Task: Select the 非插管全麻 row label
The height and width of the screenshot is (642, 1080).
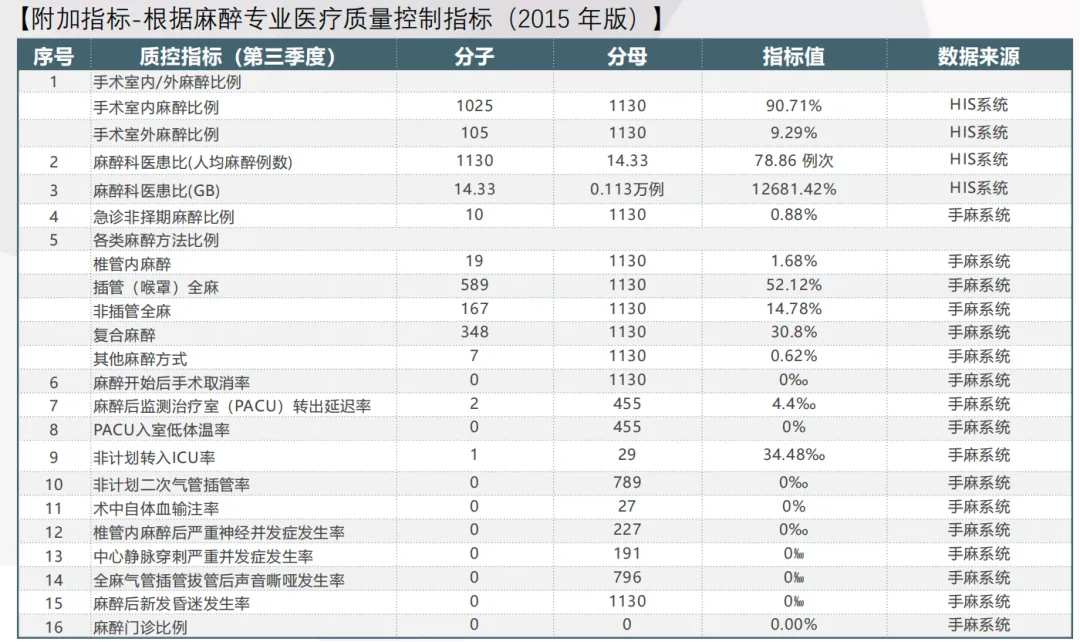Action: pyautogui.click(x=132, y=311)
